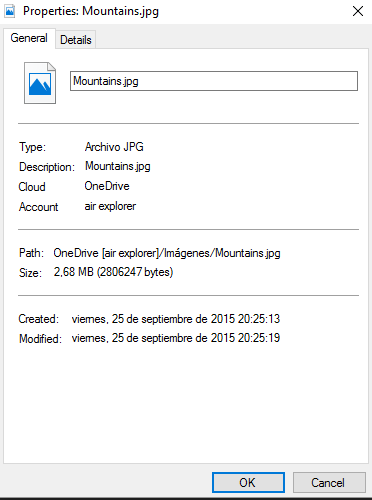The height and width of the screenshot is (500, 372).
Task: Click the Cloud value OneDrive
Action: 107,186
